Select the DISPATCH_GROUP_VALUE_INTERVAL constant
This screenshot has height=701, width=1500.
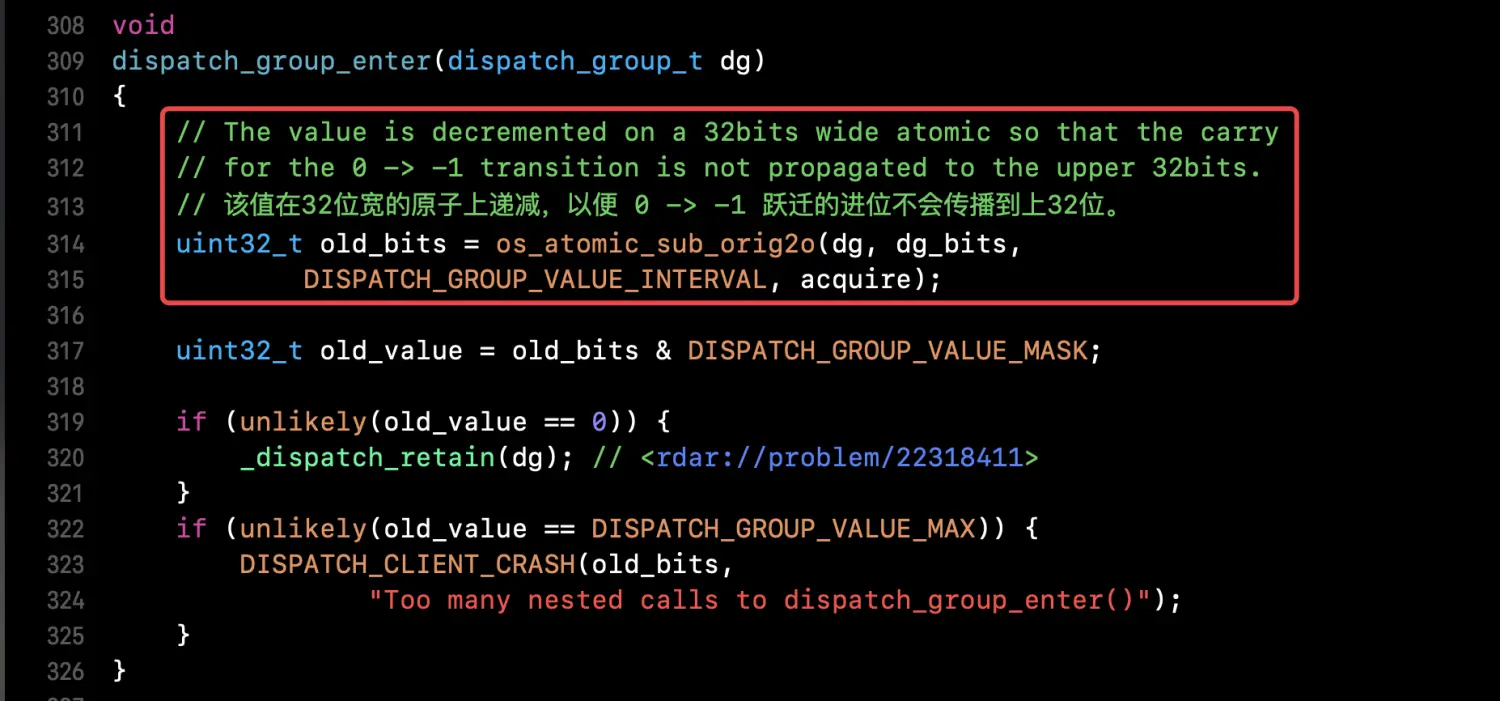tap(535, 280)
